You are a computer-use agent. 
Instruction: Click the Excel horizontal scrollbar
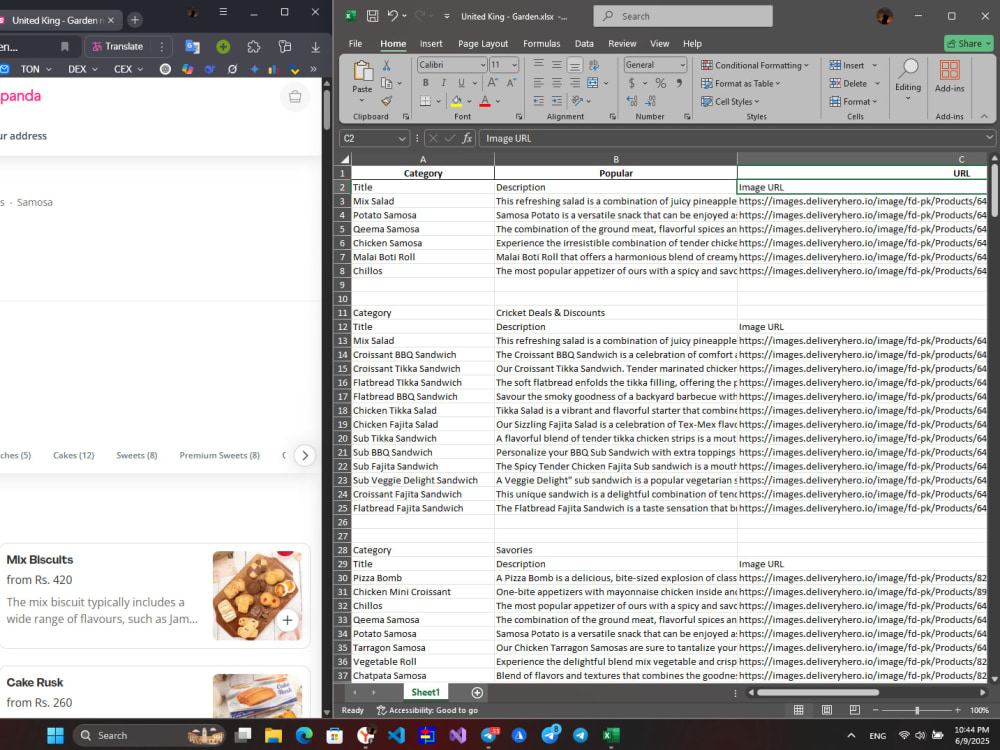(x=818, y=692)
